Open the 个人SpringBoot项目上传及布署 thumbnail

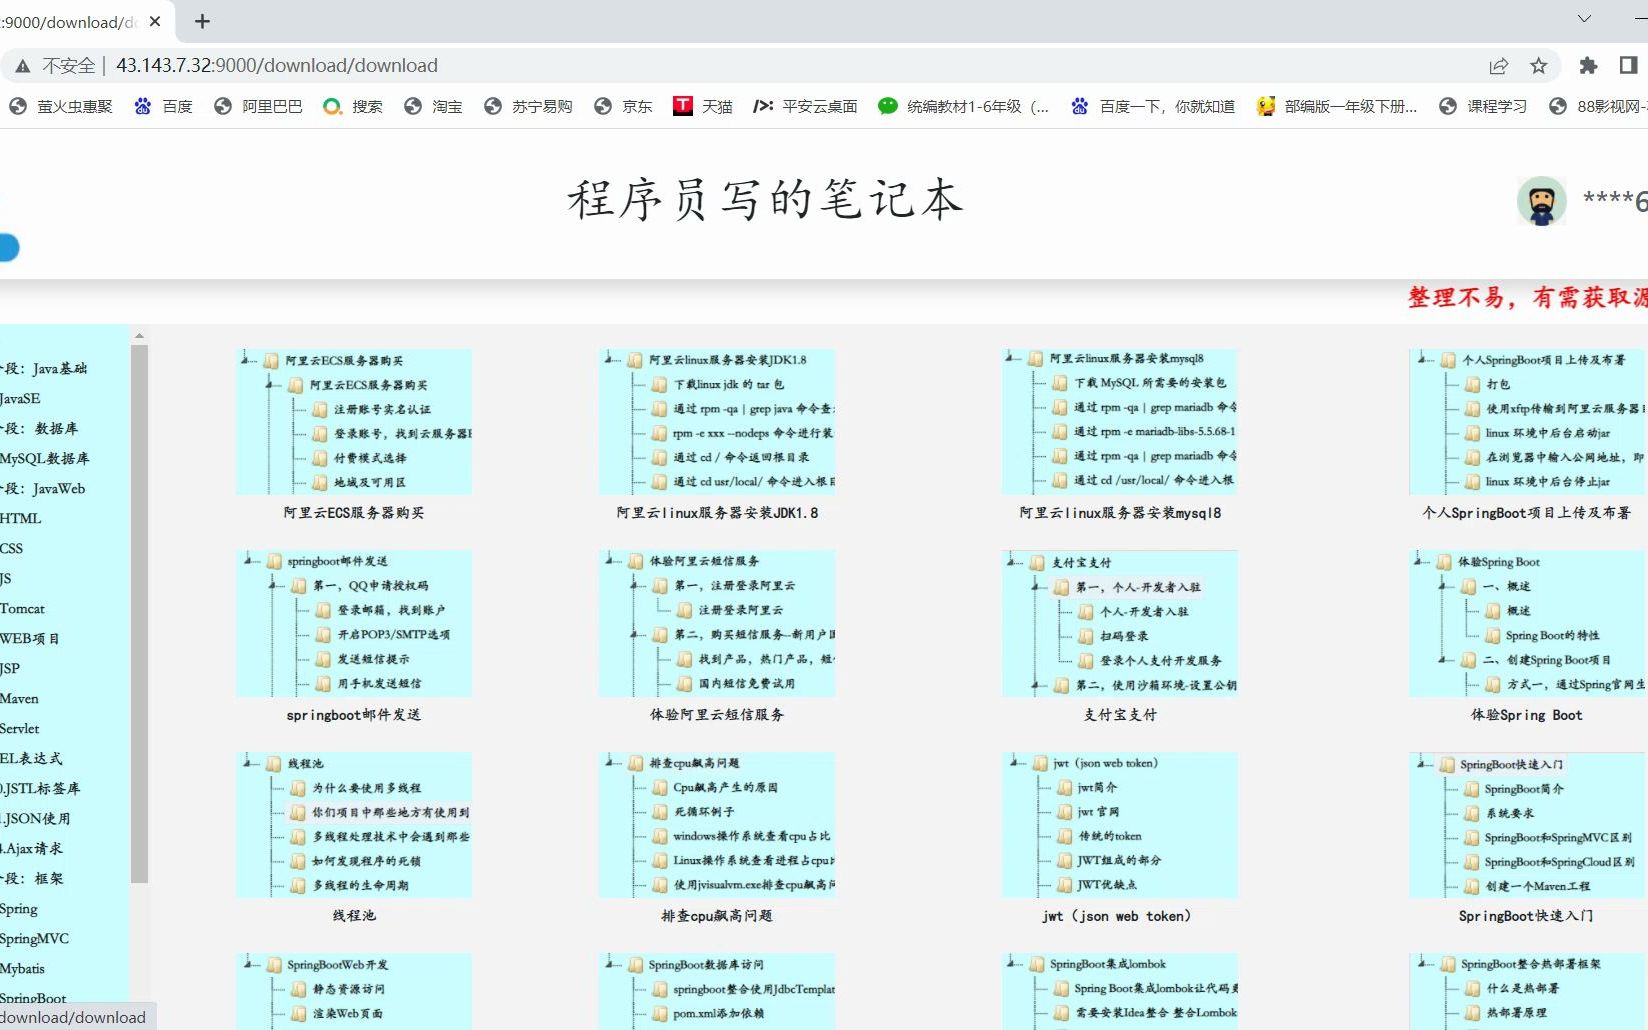(1527, 421)
